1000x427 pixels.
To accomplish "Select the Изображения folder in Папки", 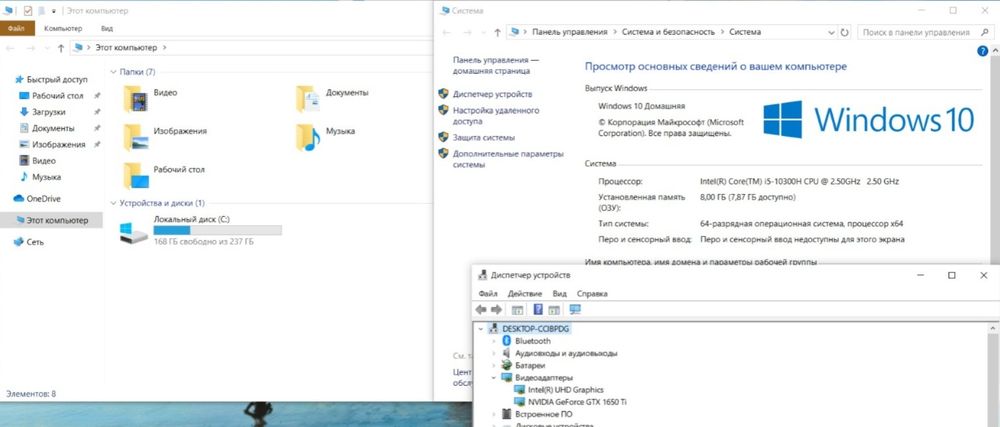I will pos(165,136).
